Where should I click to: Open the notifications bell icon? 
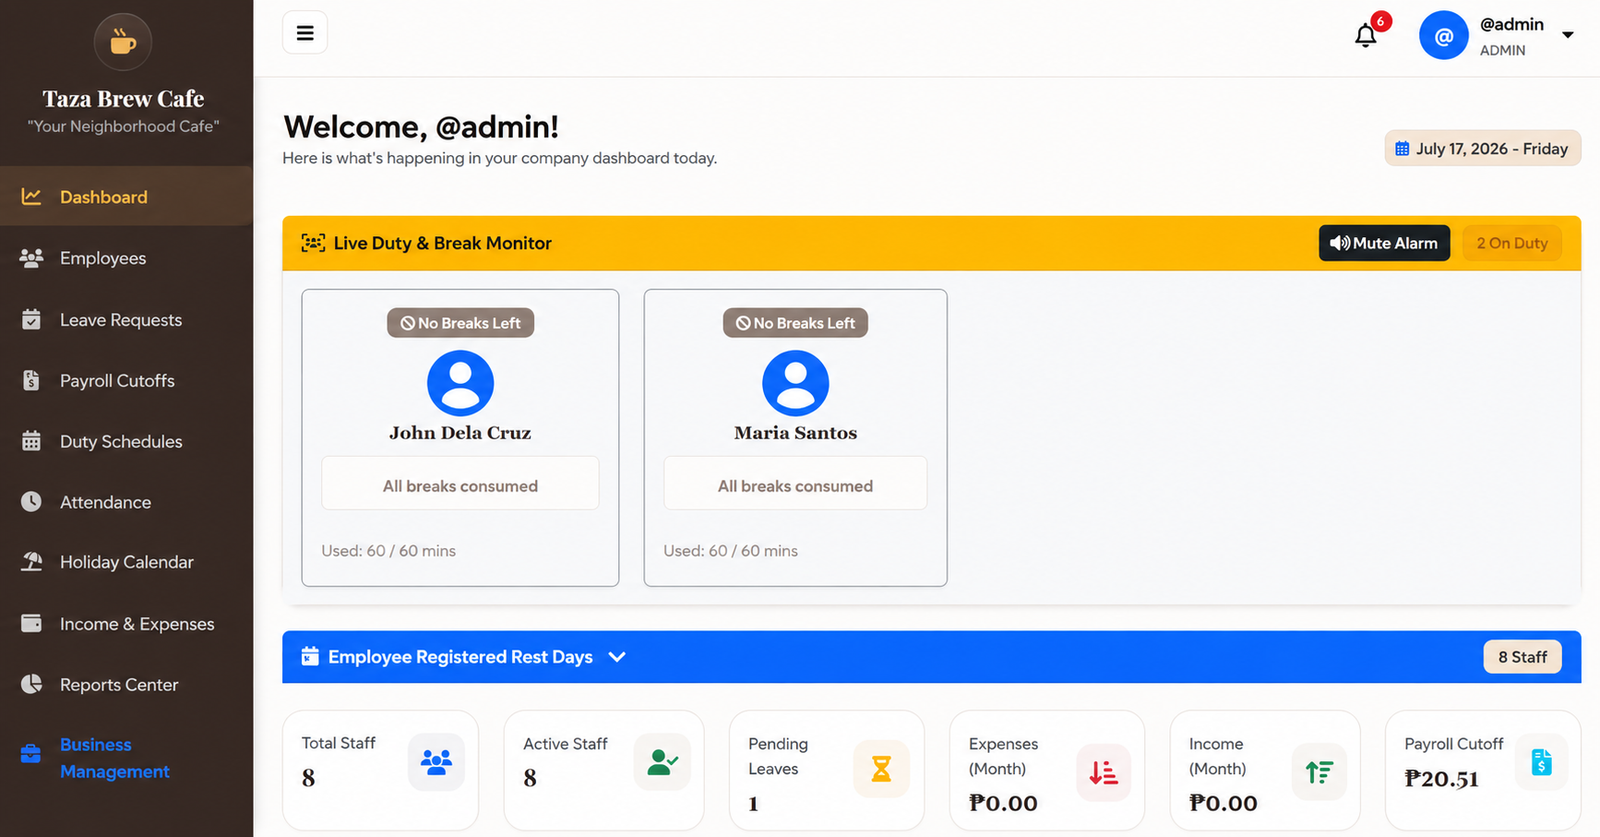tap(1365, 36)
